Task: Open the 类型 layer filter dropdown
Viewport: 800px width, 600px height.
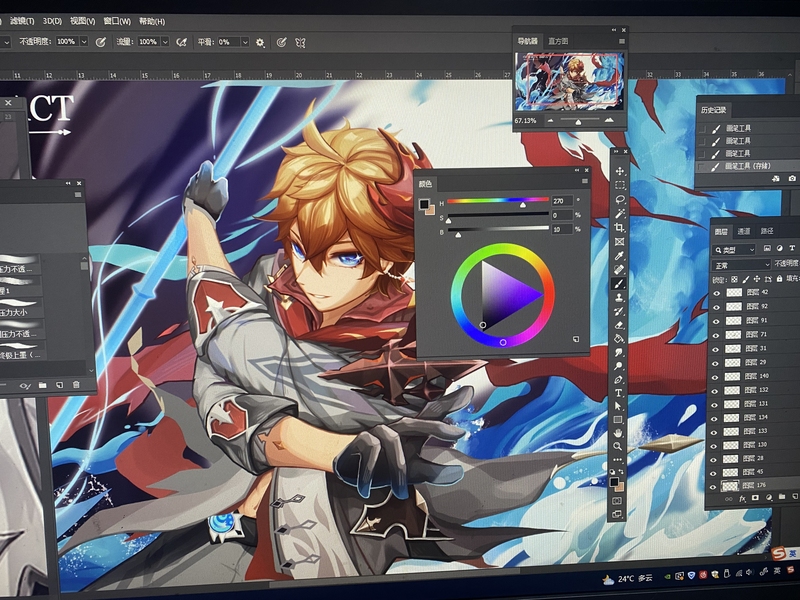Action: (734, 249)
